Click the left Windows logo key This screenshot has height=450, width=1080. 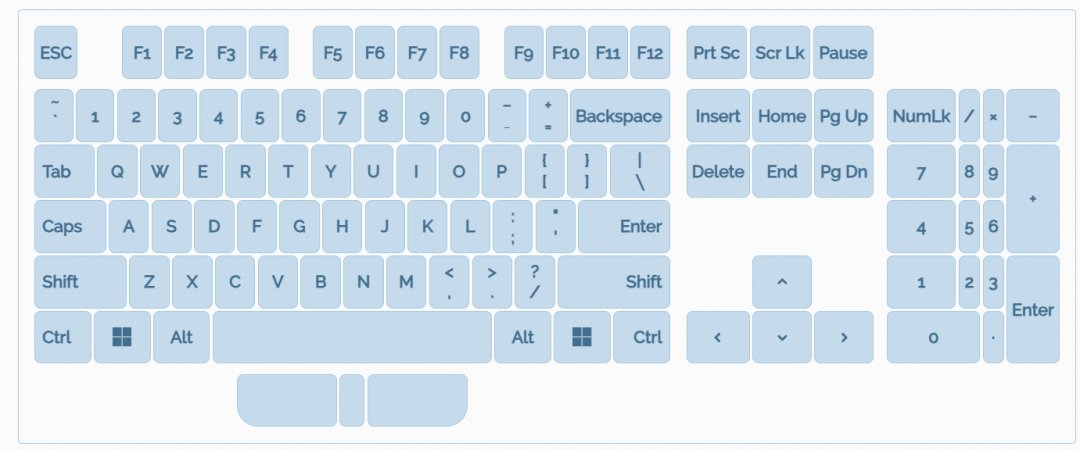[x=122, y=337]
